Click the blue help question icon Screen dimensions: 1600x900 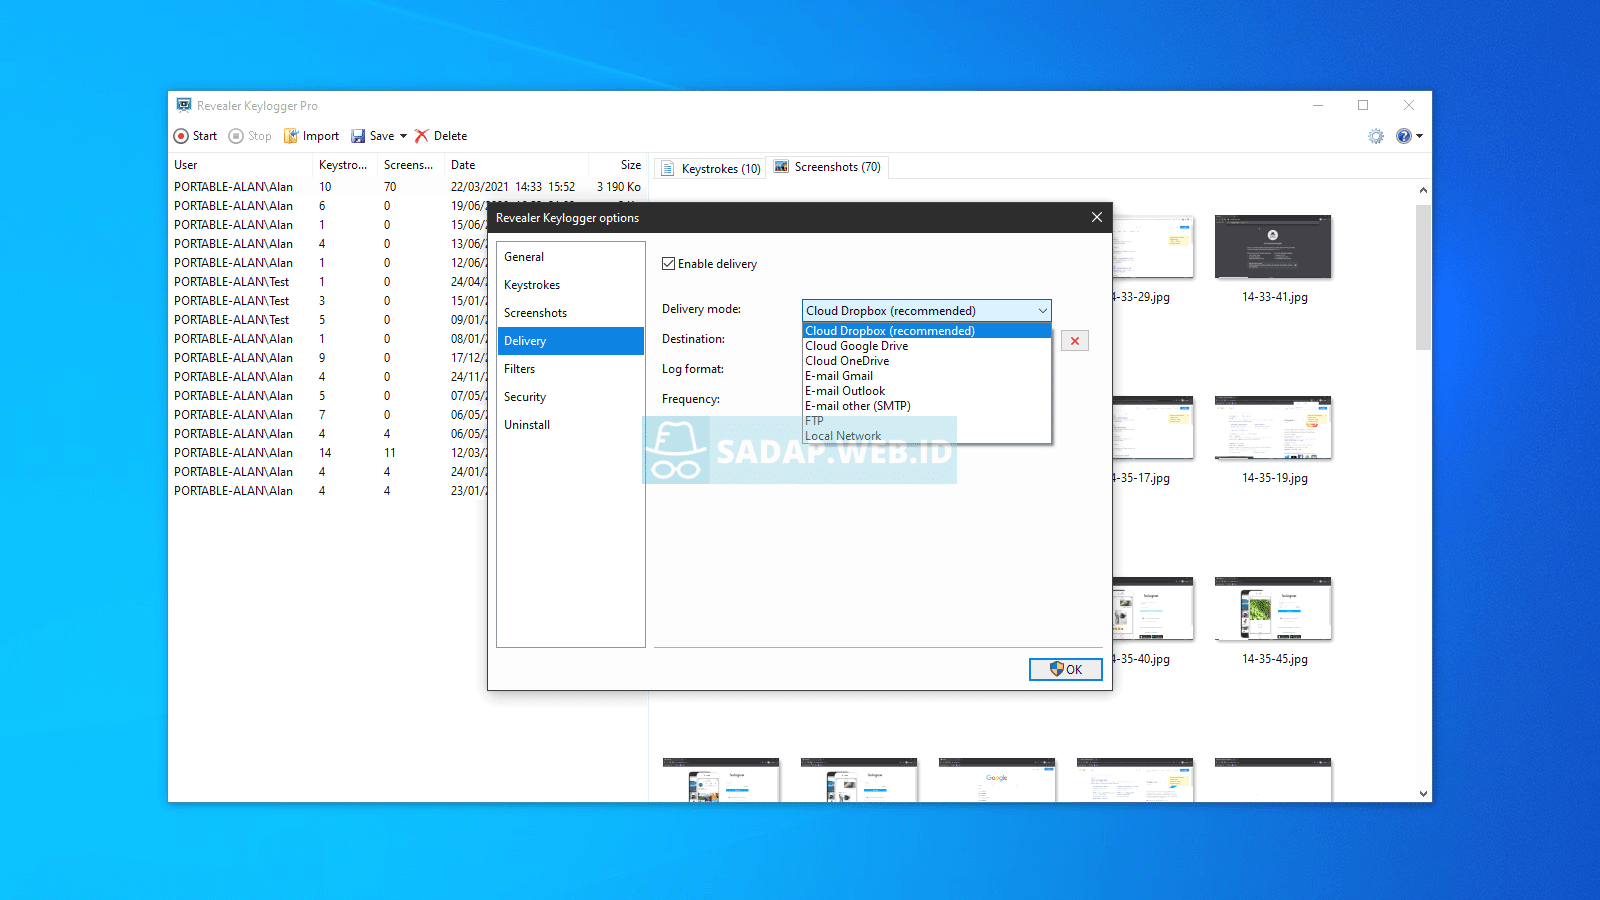[1404, 136]
